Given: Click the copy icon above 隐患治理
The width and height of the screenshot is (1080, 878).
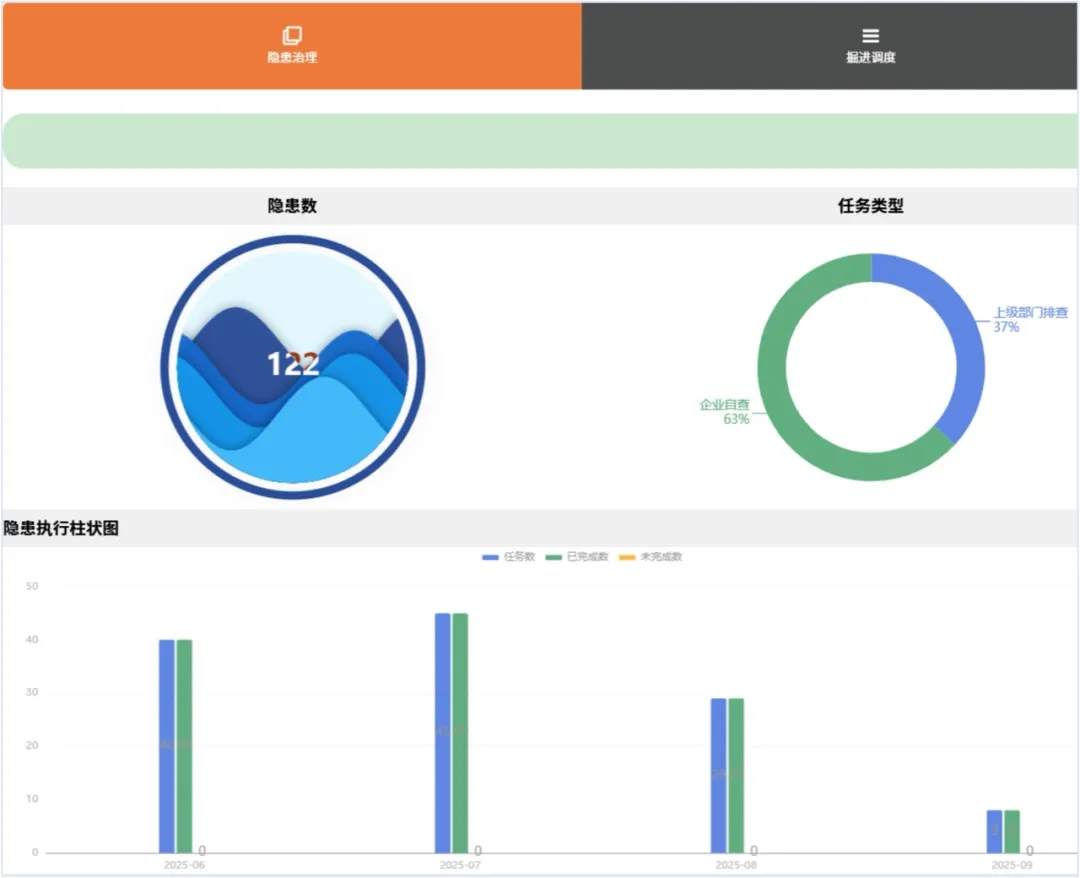Looking at the screenshot, I should click(292, 36).
